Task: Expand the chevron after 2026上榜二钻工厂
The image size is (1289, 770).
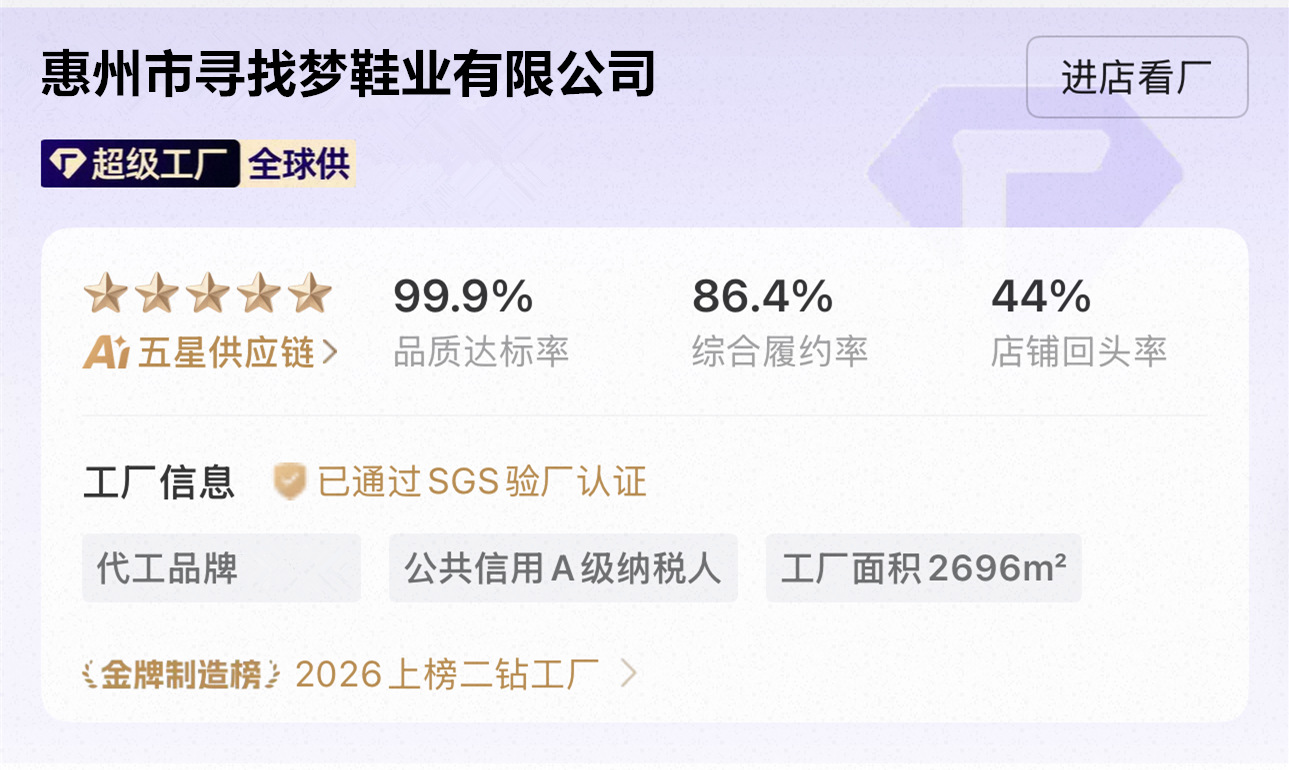Action: (x=628, y=674)
